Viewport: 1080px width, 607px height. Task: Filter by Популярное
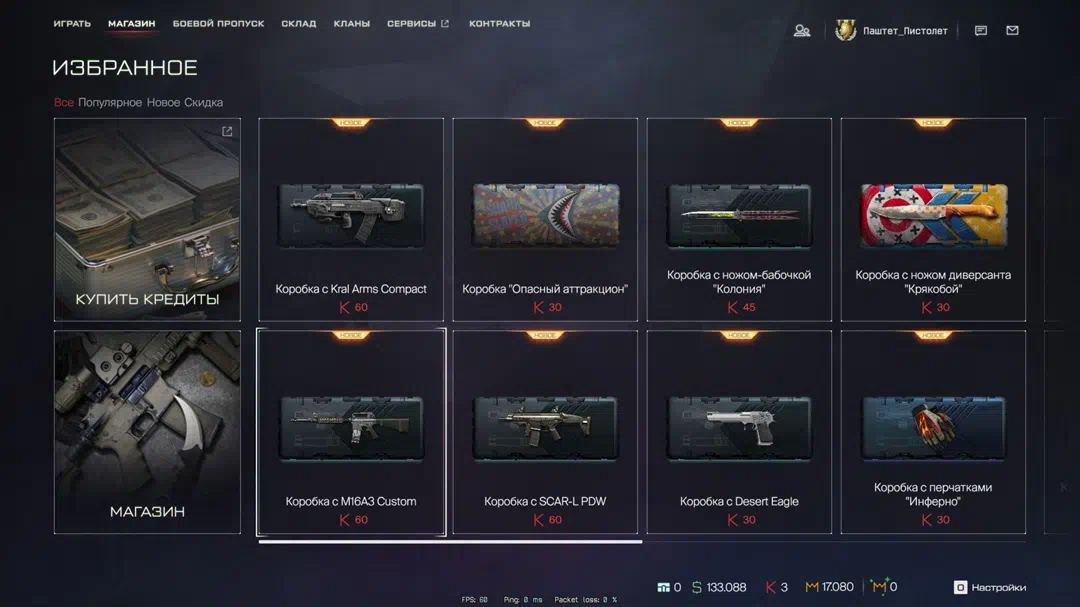110,102
